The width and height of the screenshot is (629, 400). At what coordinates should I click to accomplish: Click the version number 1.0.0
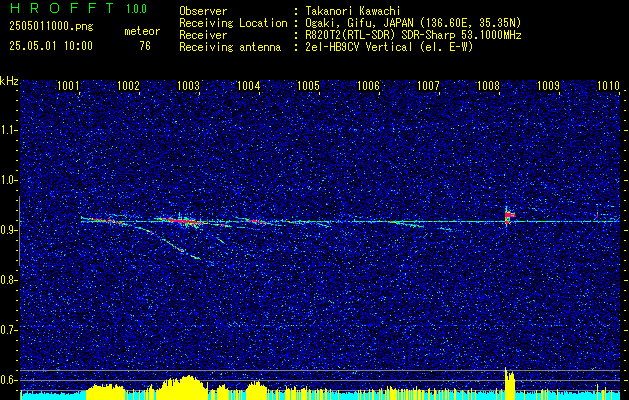point(136,9)
